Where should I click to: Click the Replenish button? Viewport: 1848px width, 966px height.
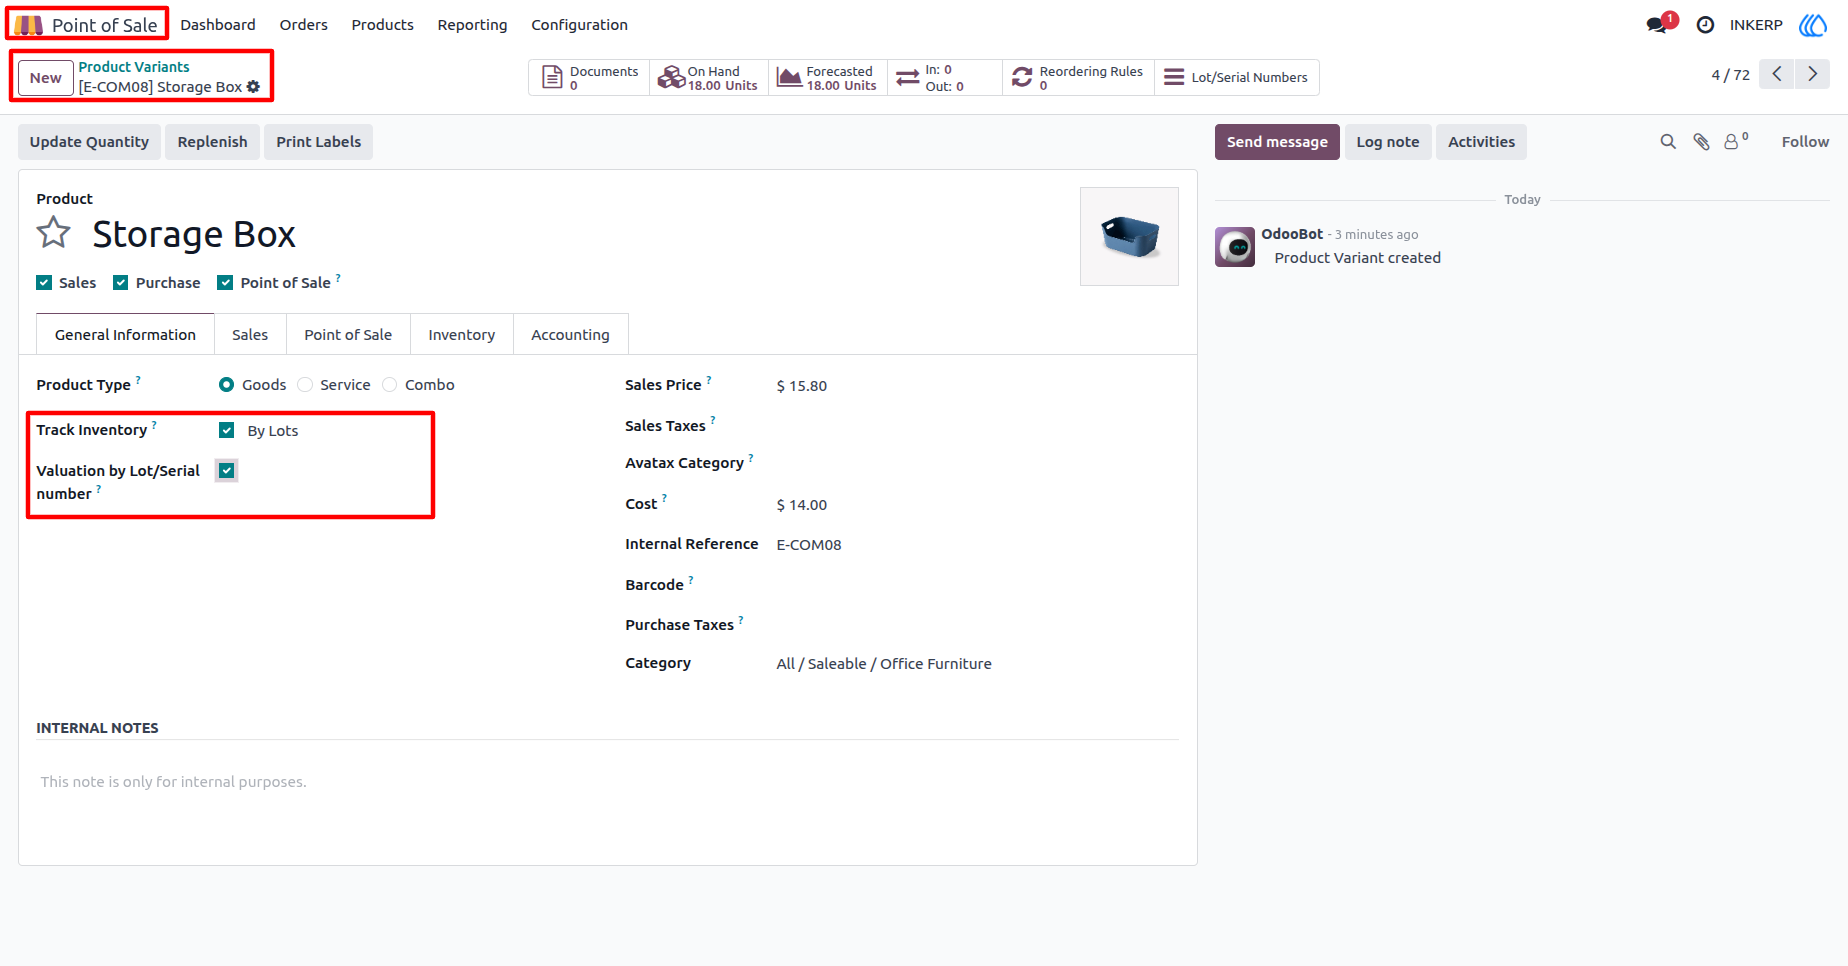tap(212, 142)
